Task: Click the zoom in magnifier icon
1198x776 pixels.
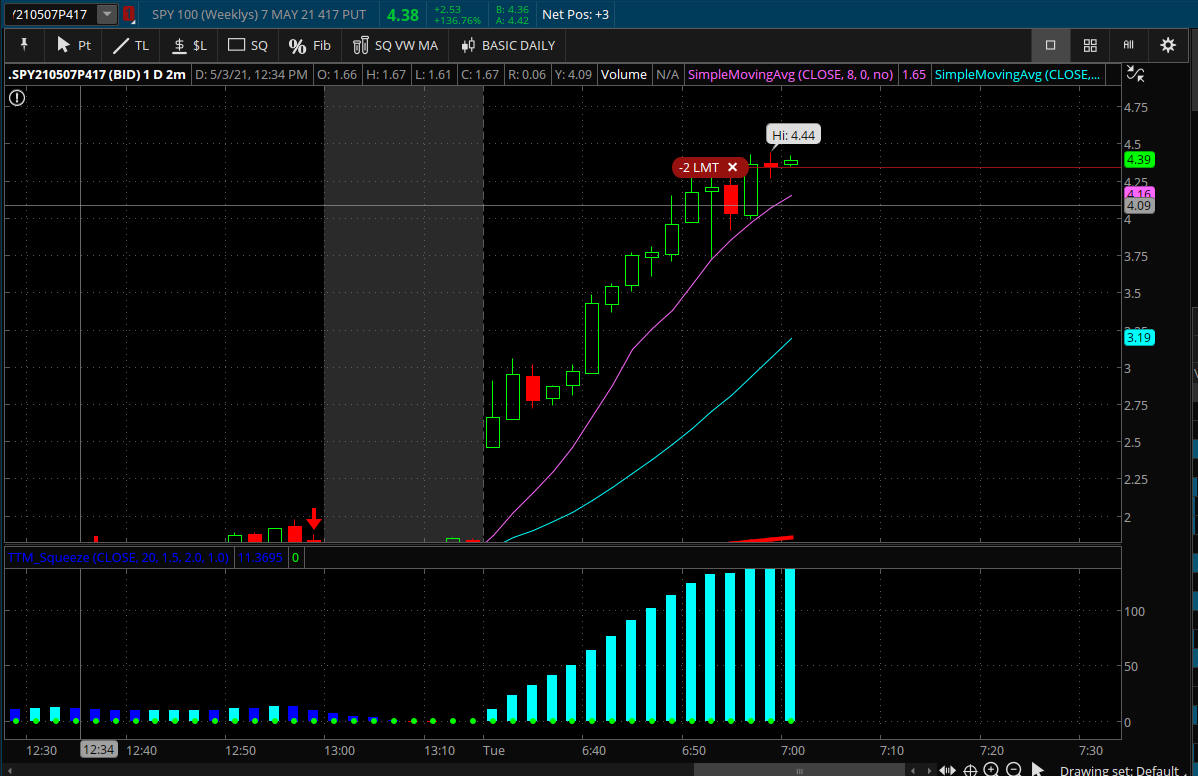Action: pyautogui.click(x=991, y=769)
